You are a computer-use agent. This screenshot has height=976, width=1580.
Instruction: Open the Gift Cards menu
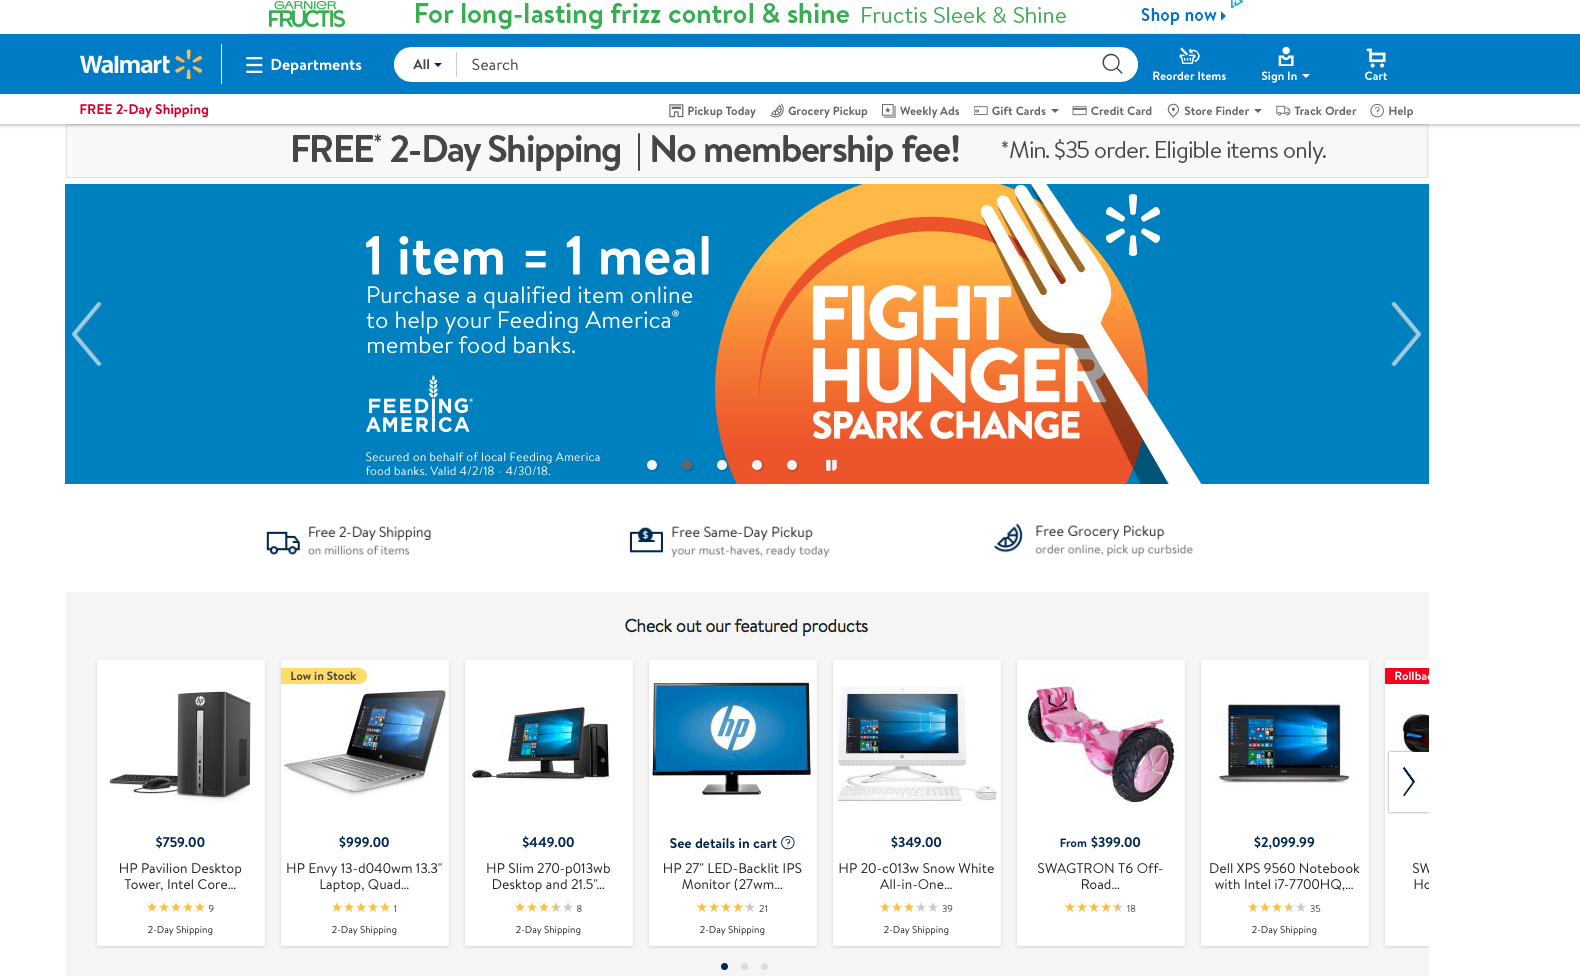1016,111
